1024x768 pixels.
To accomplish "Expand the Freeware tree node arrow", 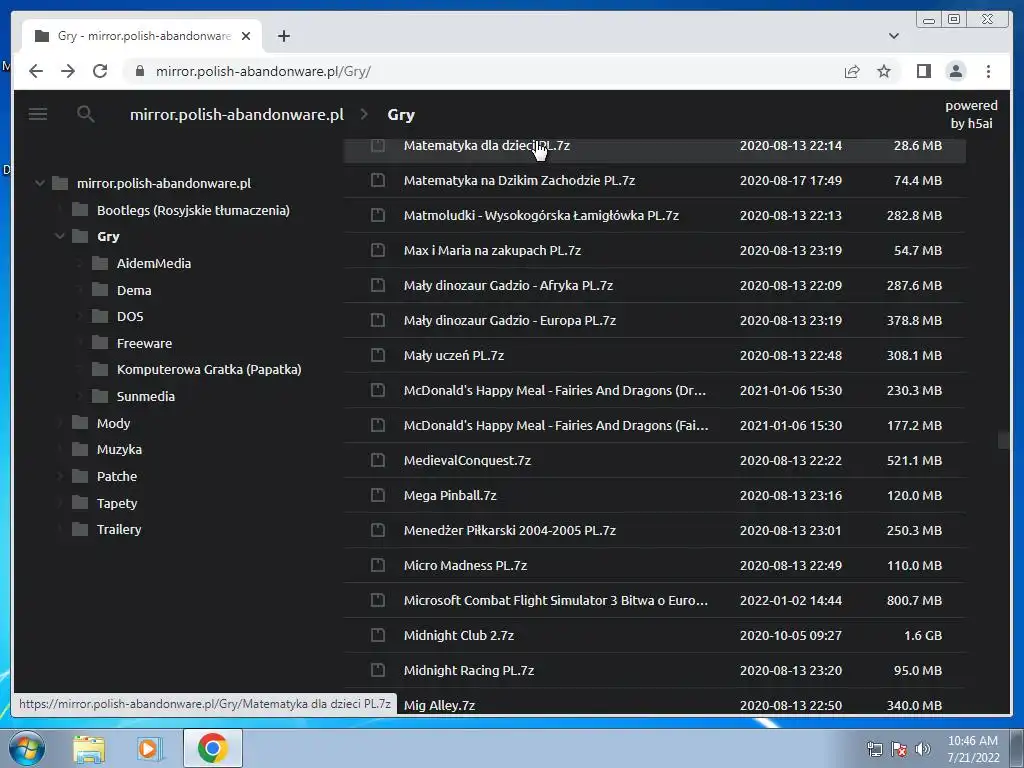I will (80, 343).
